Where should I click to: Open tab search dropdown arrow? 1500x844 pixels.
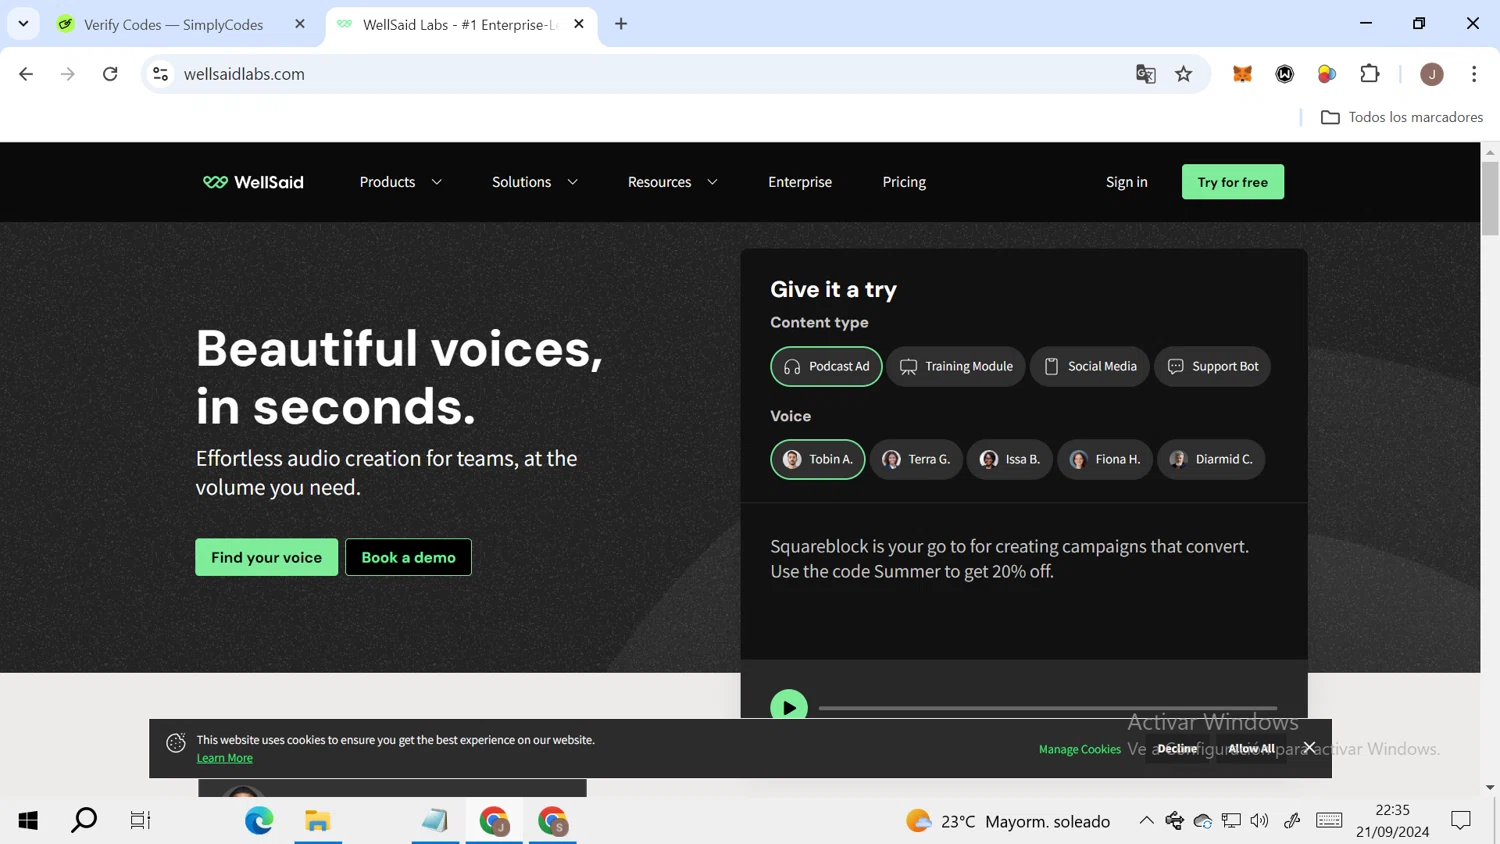[x=23, y=24]
